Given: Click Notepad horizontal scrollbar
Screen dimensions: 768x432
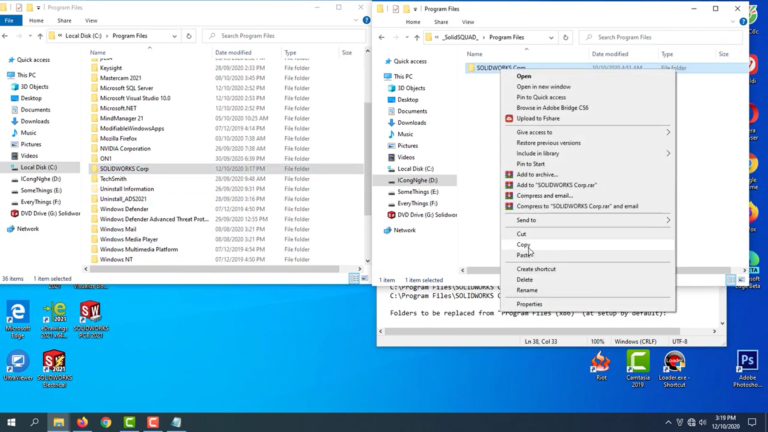Looking at the screenshot, I should click(x=532, y=332).
